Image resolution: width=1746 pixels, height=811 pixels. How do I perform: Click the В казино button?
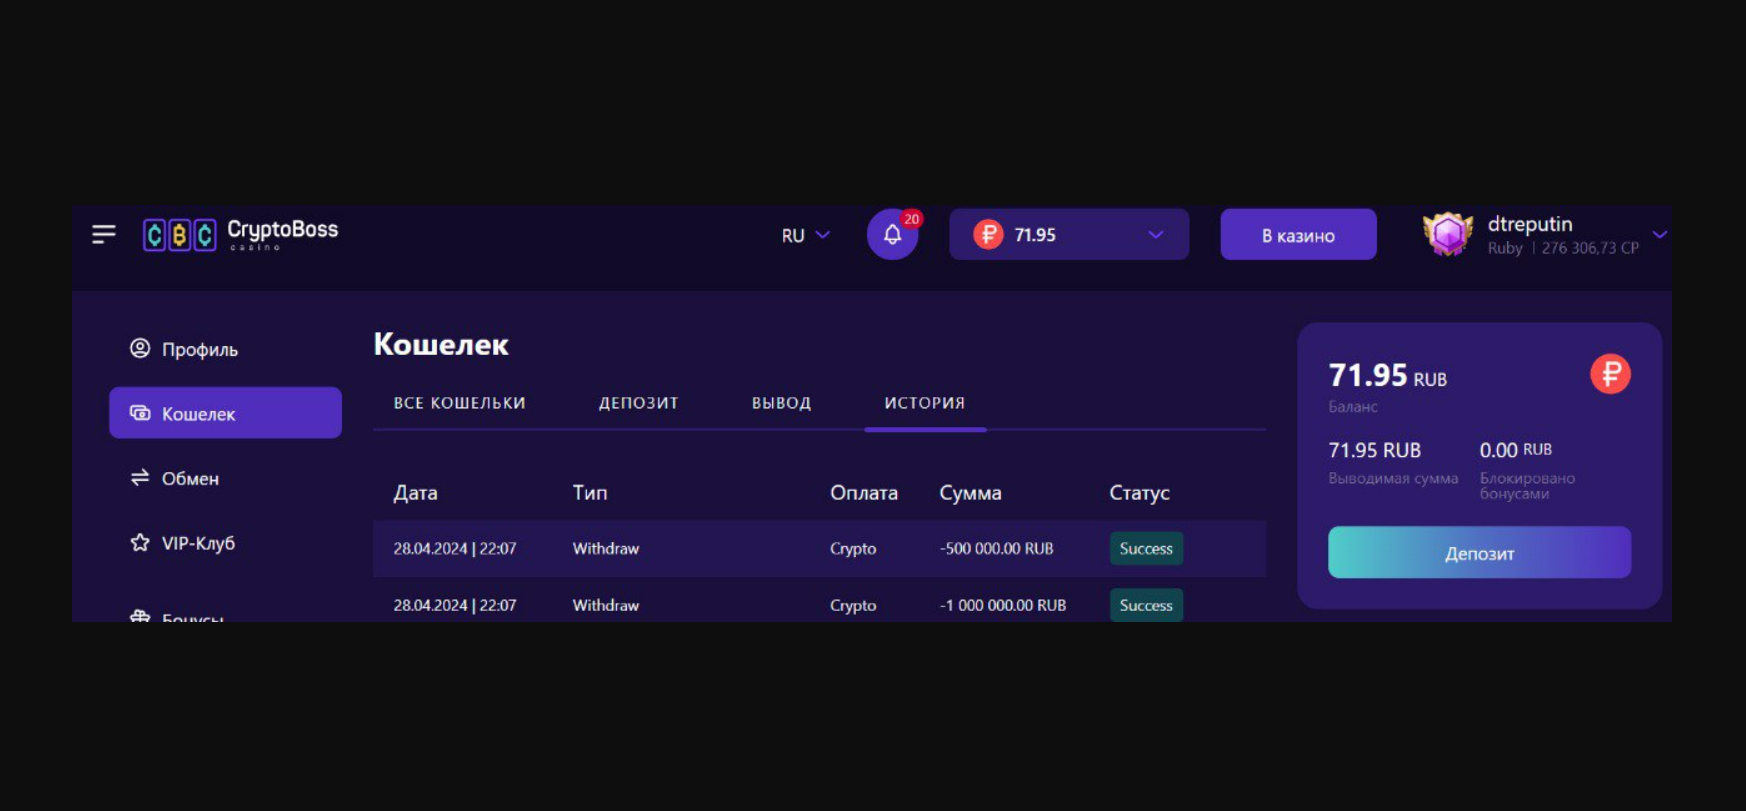1298,235
